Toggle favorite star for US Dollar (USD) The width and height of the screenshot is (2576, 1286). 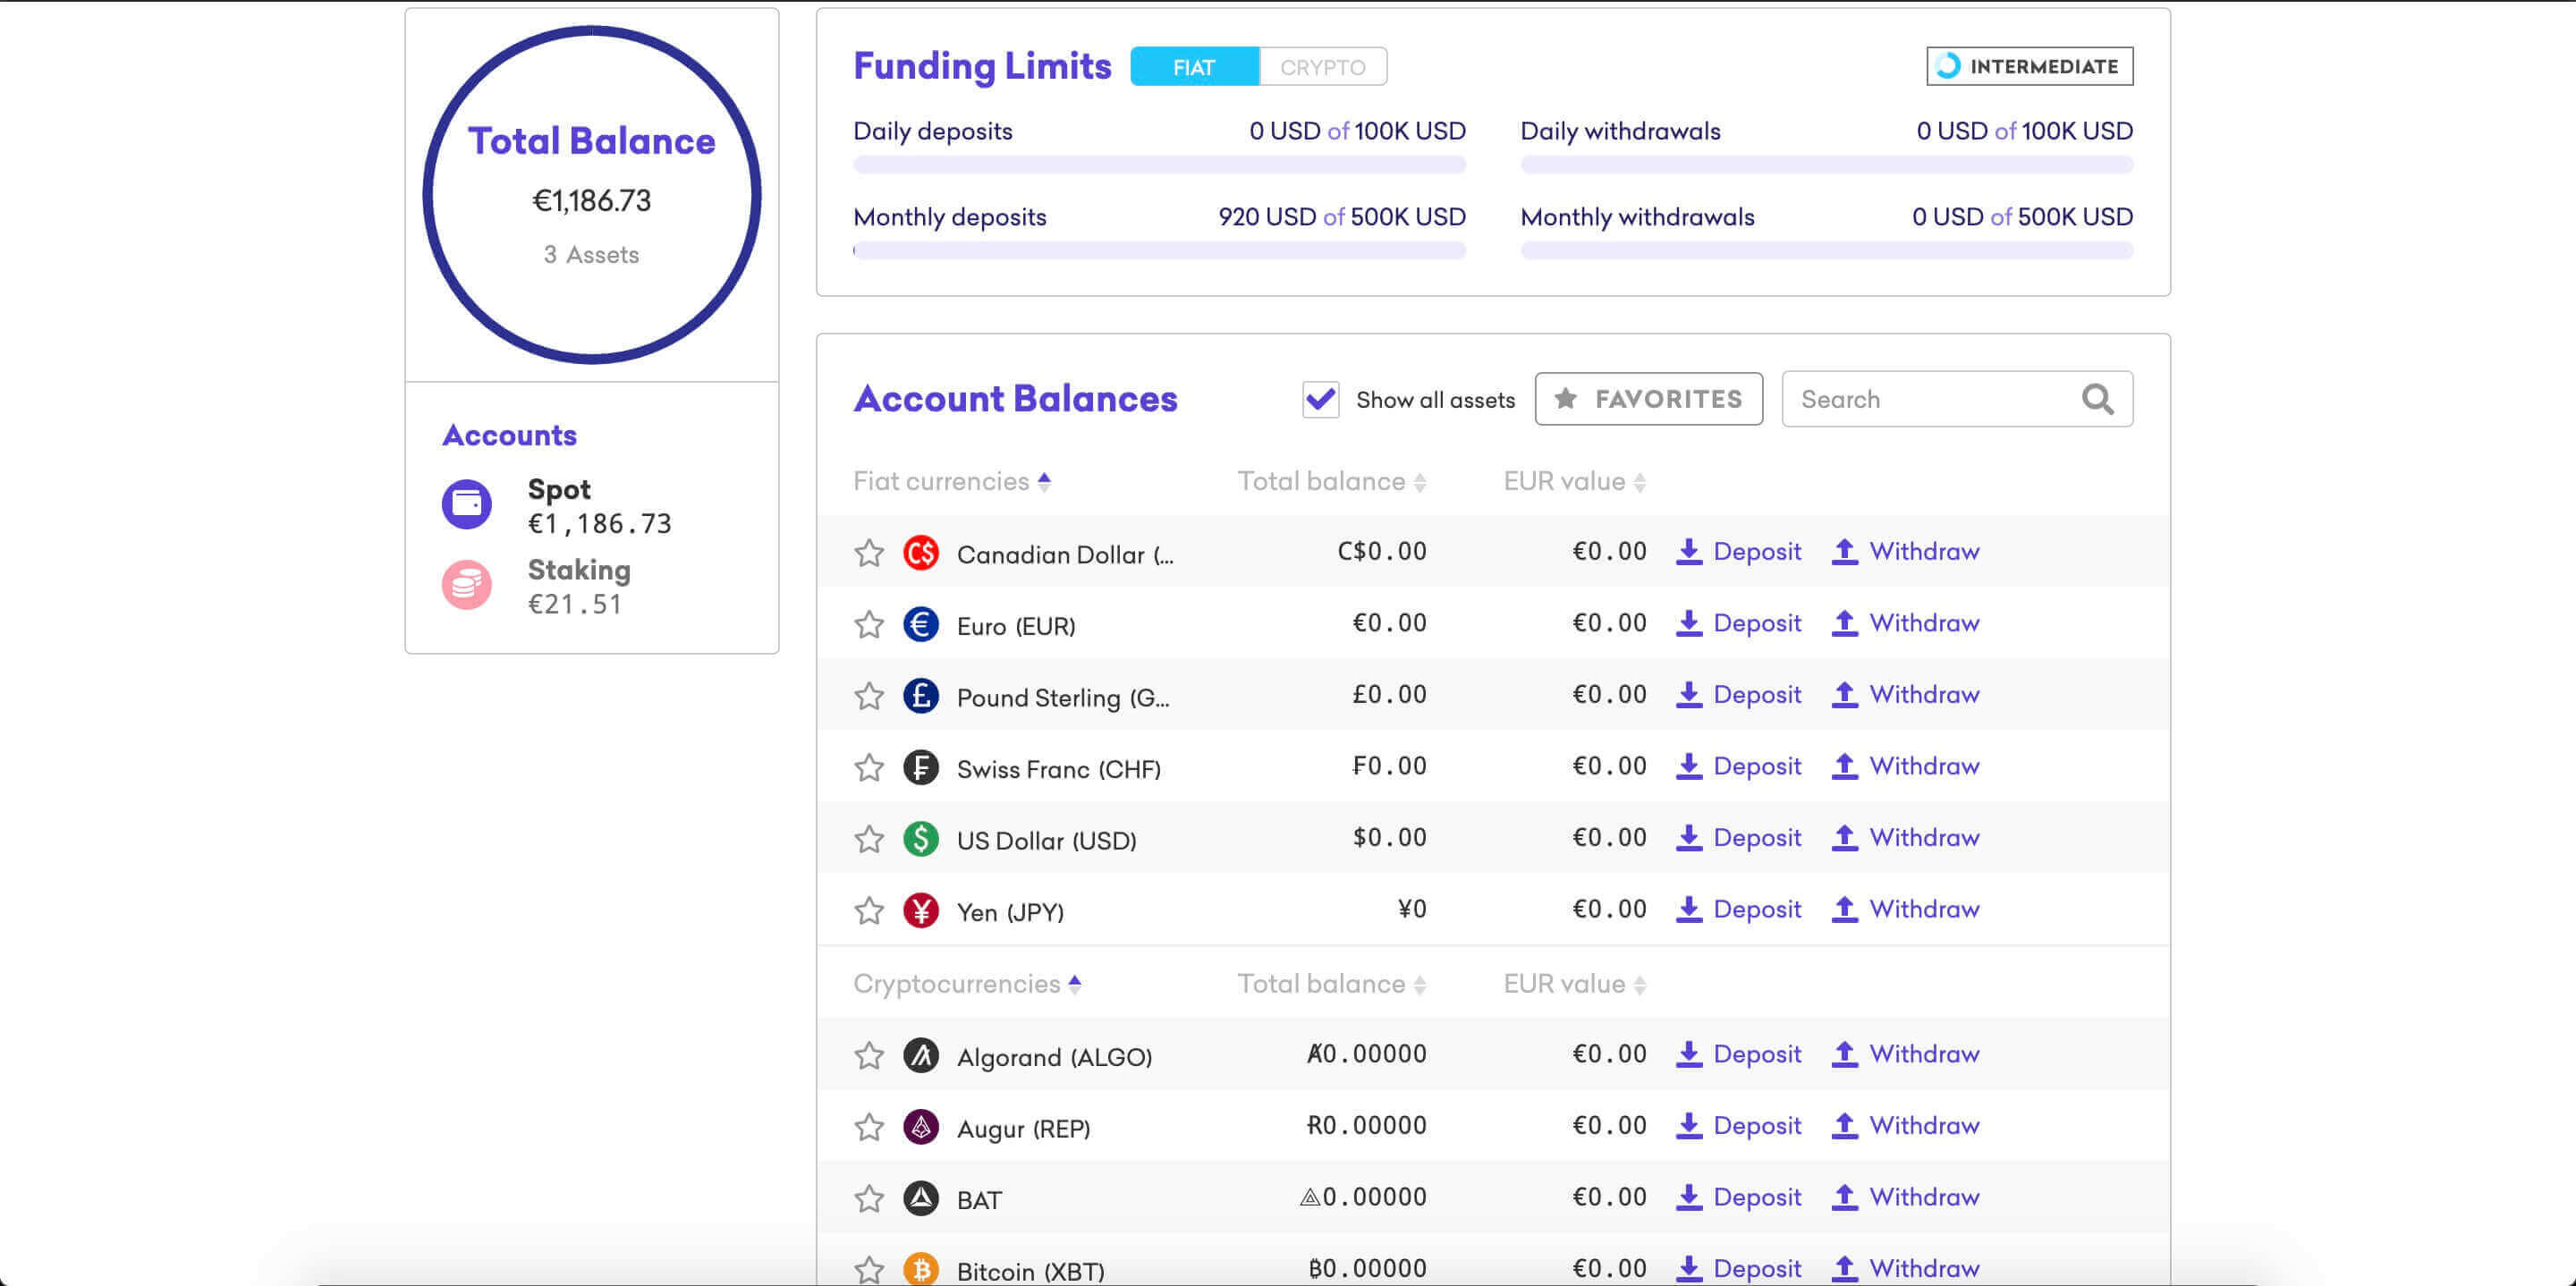[x=869, y=838]
